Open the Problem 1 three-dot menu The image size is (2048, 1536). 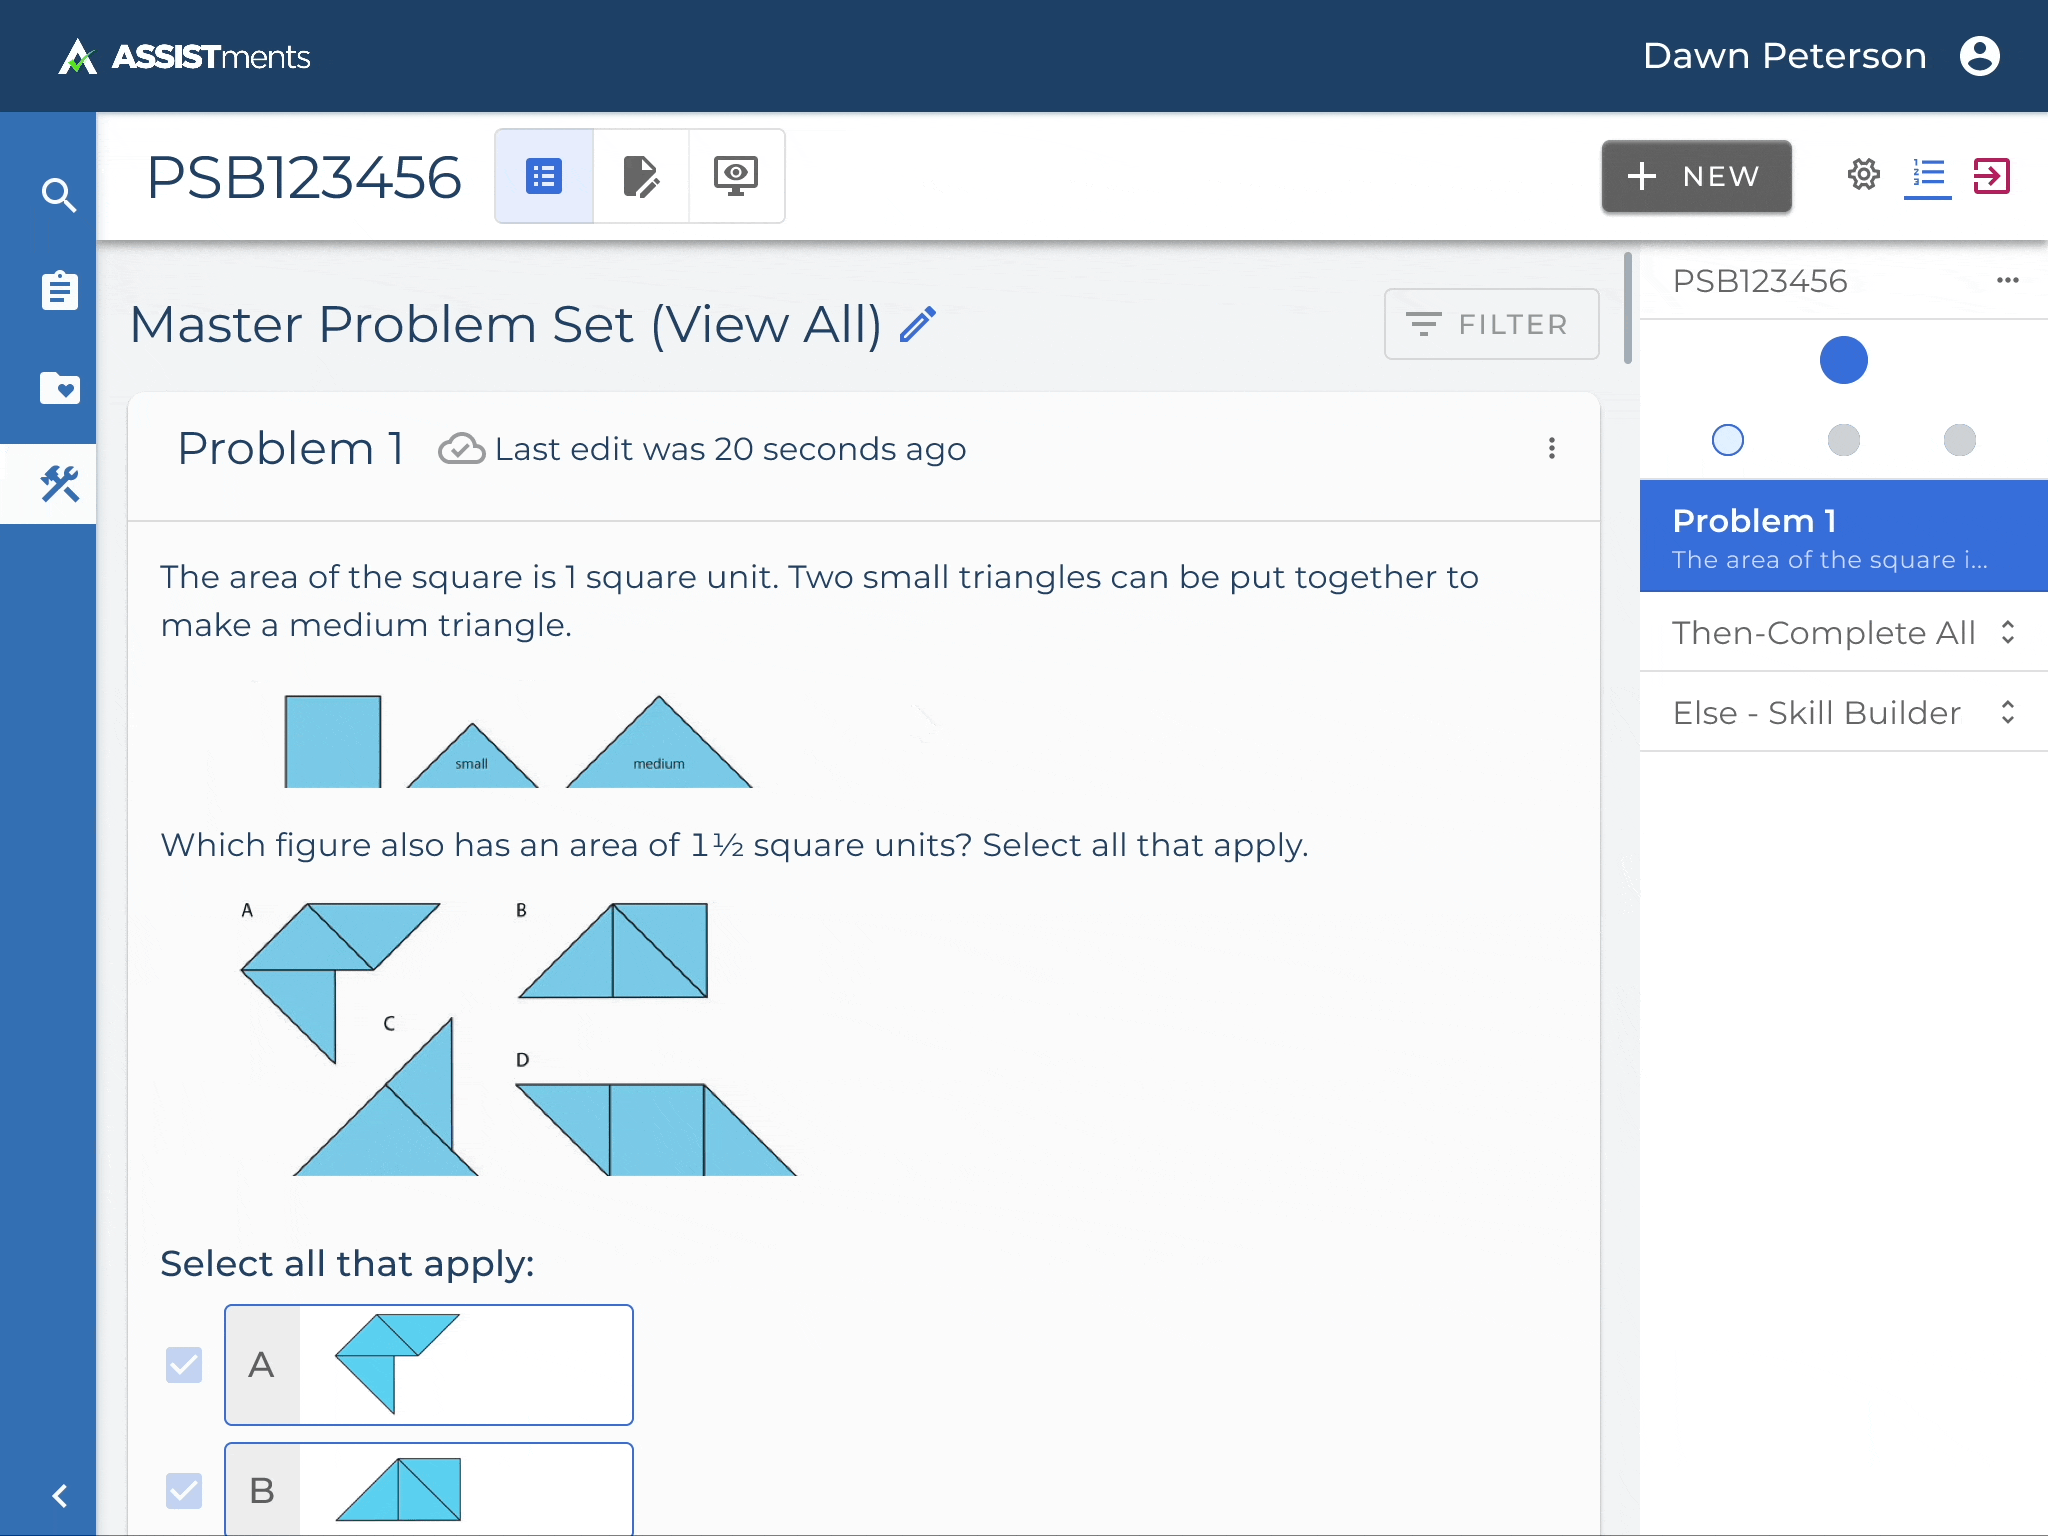click(x=1551, y=449)
